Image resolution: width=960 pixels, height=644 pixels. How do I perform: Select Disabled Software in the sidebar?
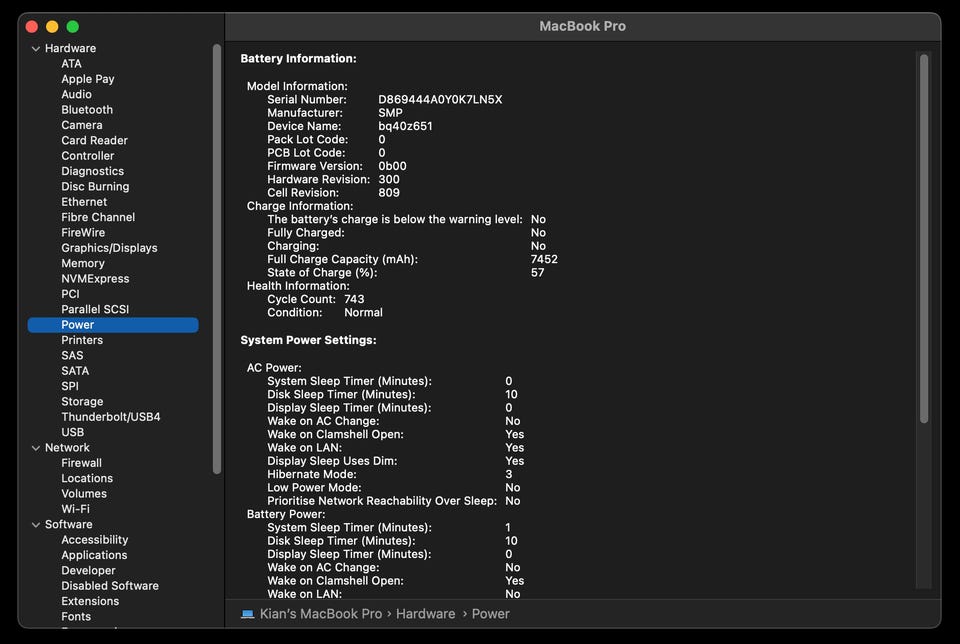110,586
